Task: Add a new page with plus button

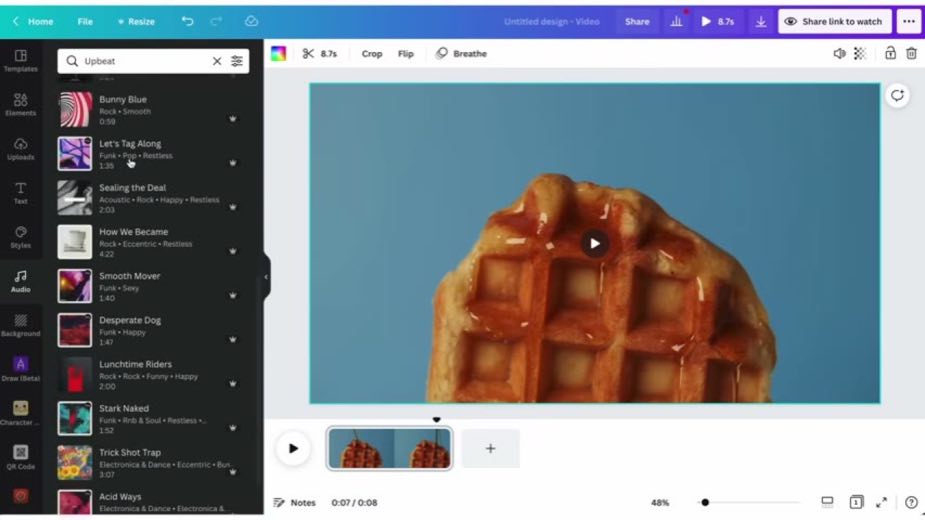Action: click(490, 449)
